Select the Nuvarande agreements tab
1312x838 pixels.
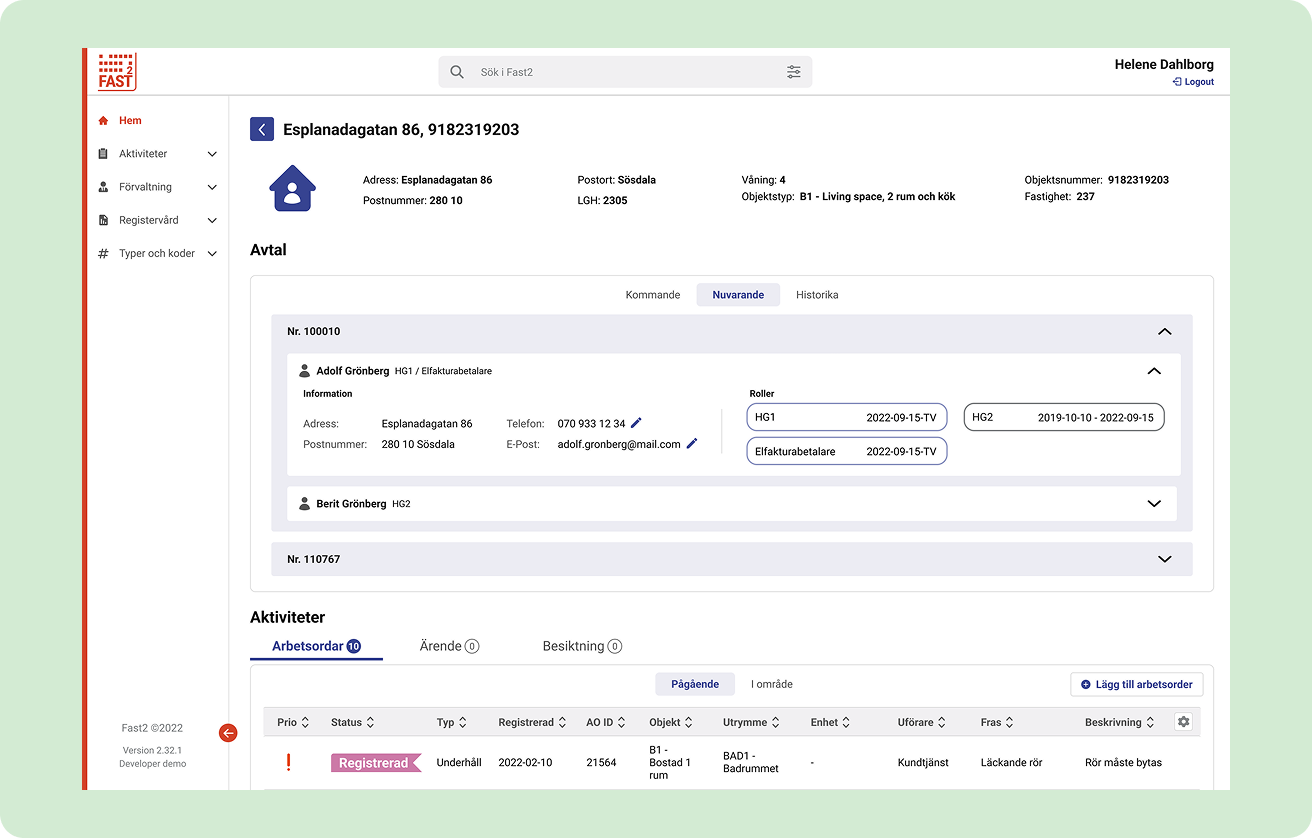738,295
